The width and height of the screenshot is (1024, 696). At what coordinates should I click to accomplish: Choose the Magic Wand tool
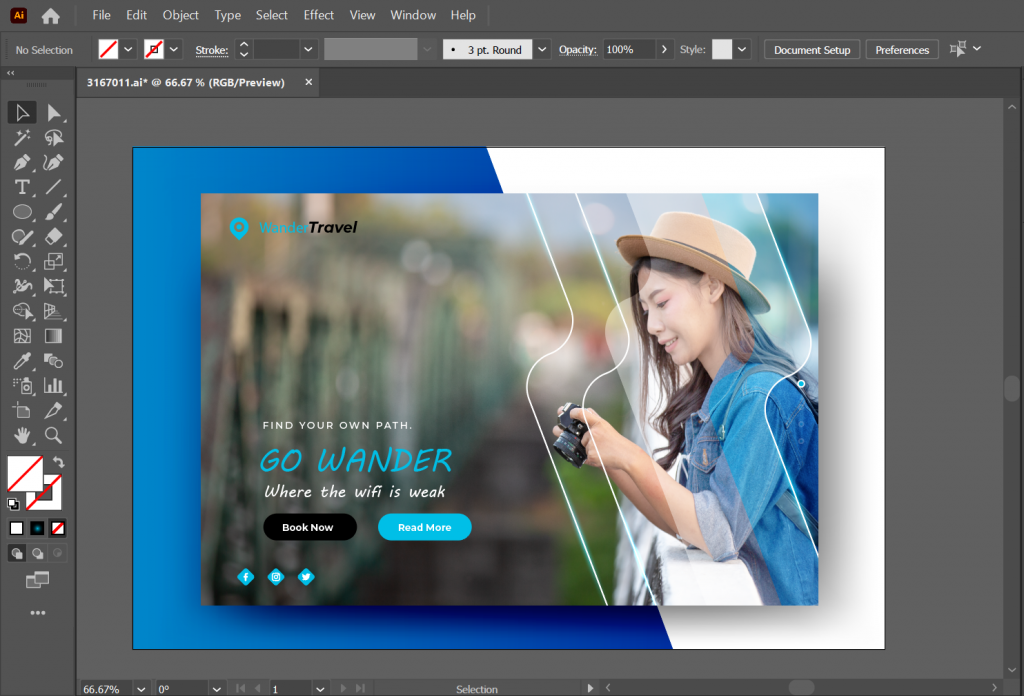point(22,138)
